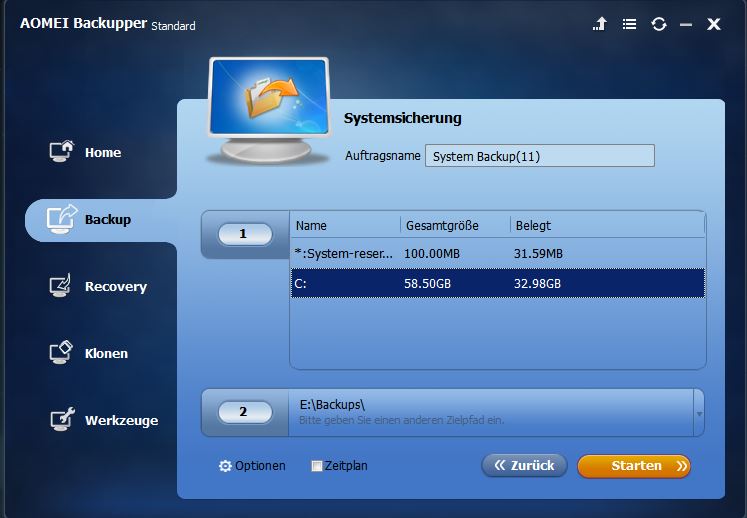Screen dimensions: 747x518
Task: Select the E:\Backups\ destination path field
Action: (x=491, y=413)
